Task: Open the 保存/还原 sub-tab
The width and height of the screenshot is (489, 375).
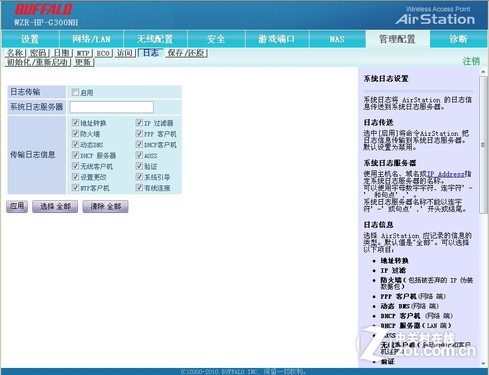Action: [187, 53]
